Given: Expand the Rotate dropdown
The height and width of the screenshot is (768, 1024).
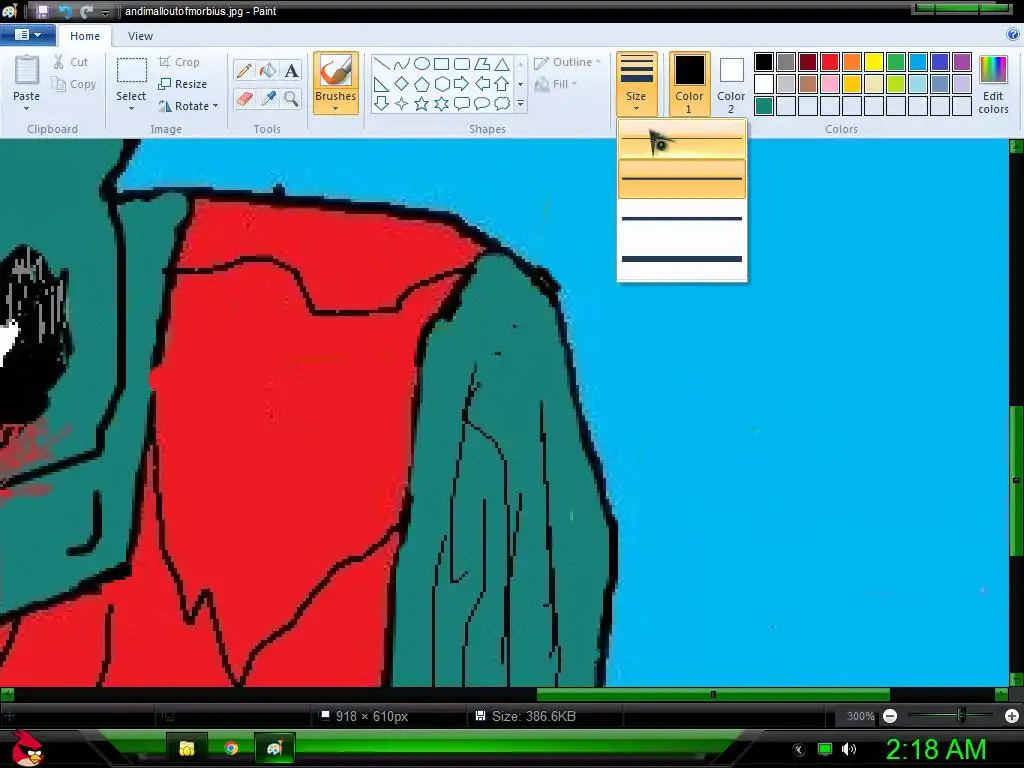Looking at the screenshot, I should (x=216, y=106).
